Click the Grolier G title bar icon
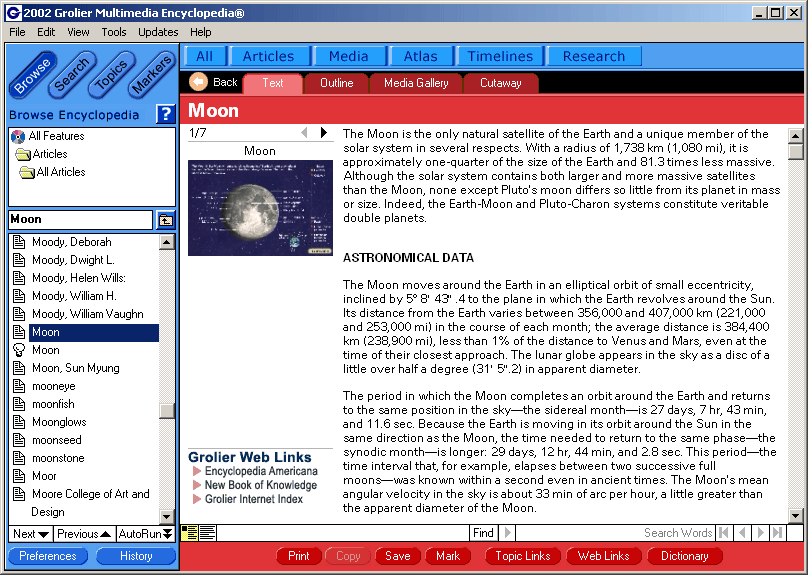 13,13
